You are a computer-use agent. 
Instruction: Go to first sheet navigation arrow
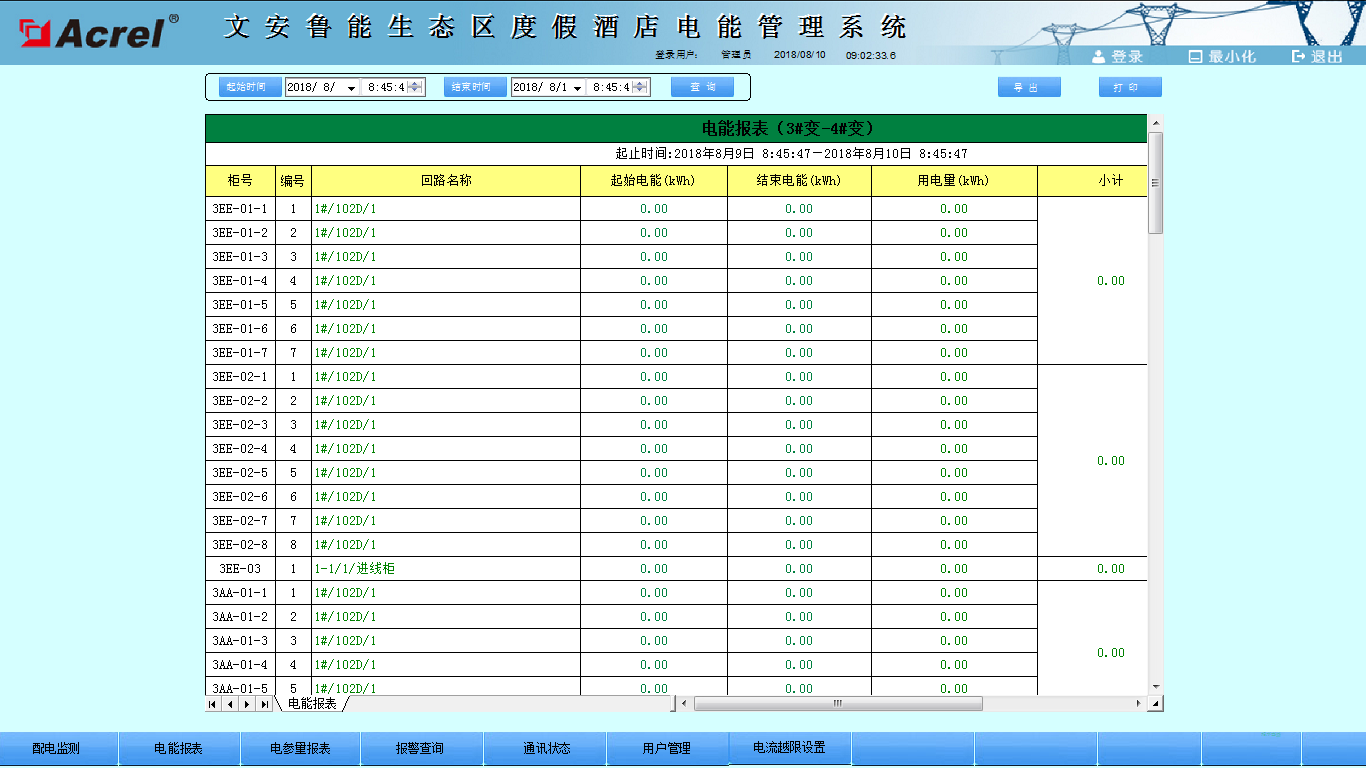click(212, 704)
